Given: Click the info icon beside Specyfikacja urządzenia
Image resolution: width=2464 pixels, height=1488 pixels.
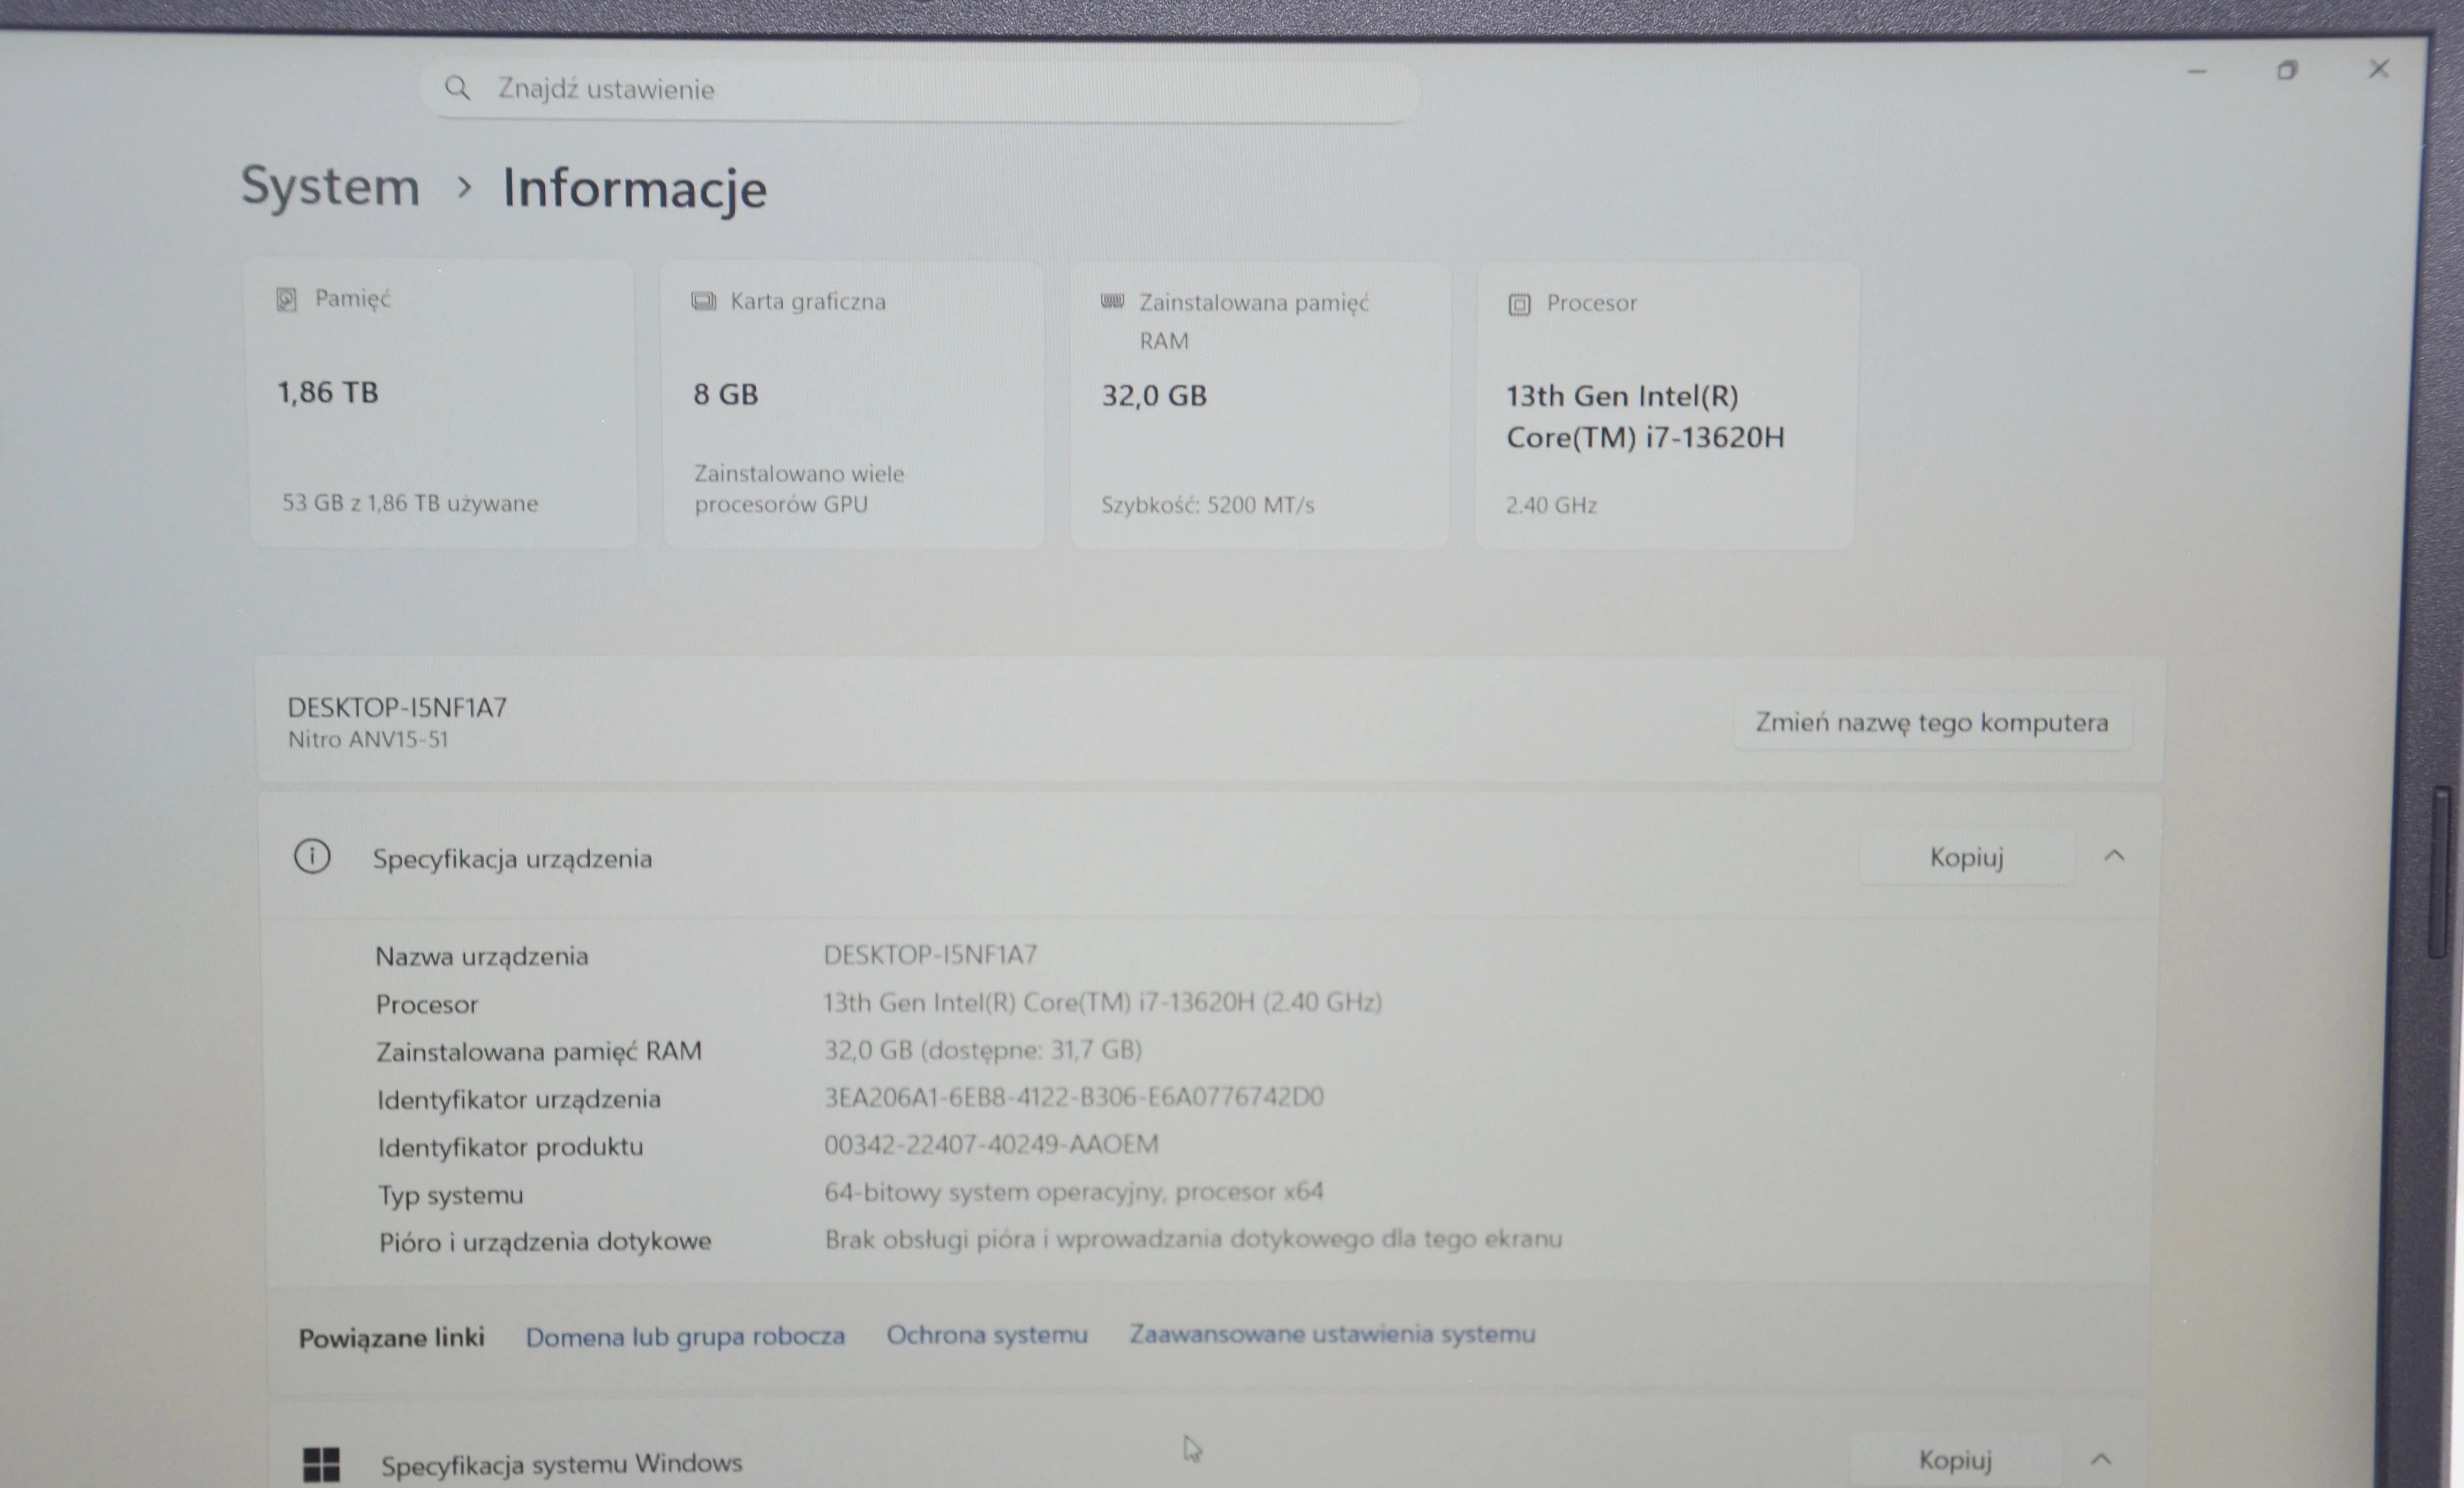Looking at the screenshot, I should point(312,857).
